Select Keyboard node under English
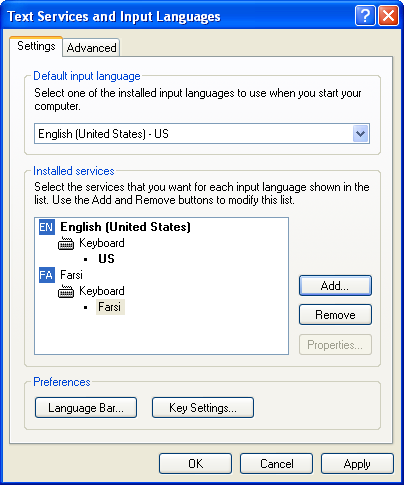 pyautogui.click(x=102, y=243)
